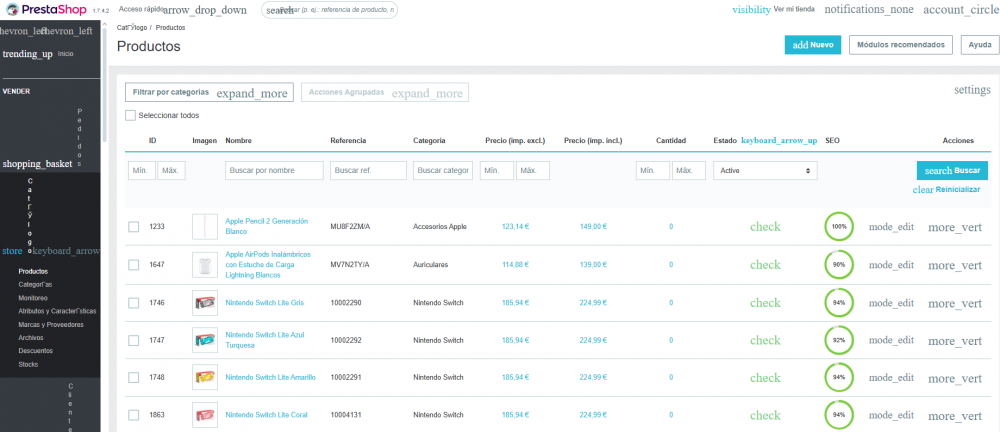The height and width of the screenshot is (432, 1000).
Task: Click the Nuevo add product button
Action: point(812,45)
